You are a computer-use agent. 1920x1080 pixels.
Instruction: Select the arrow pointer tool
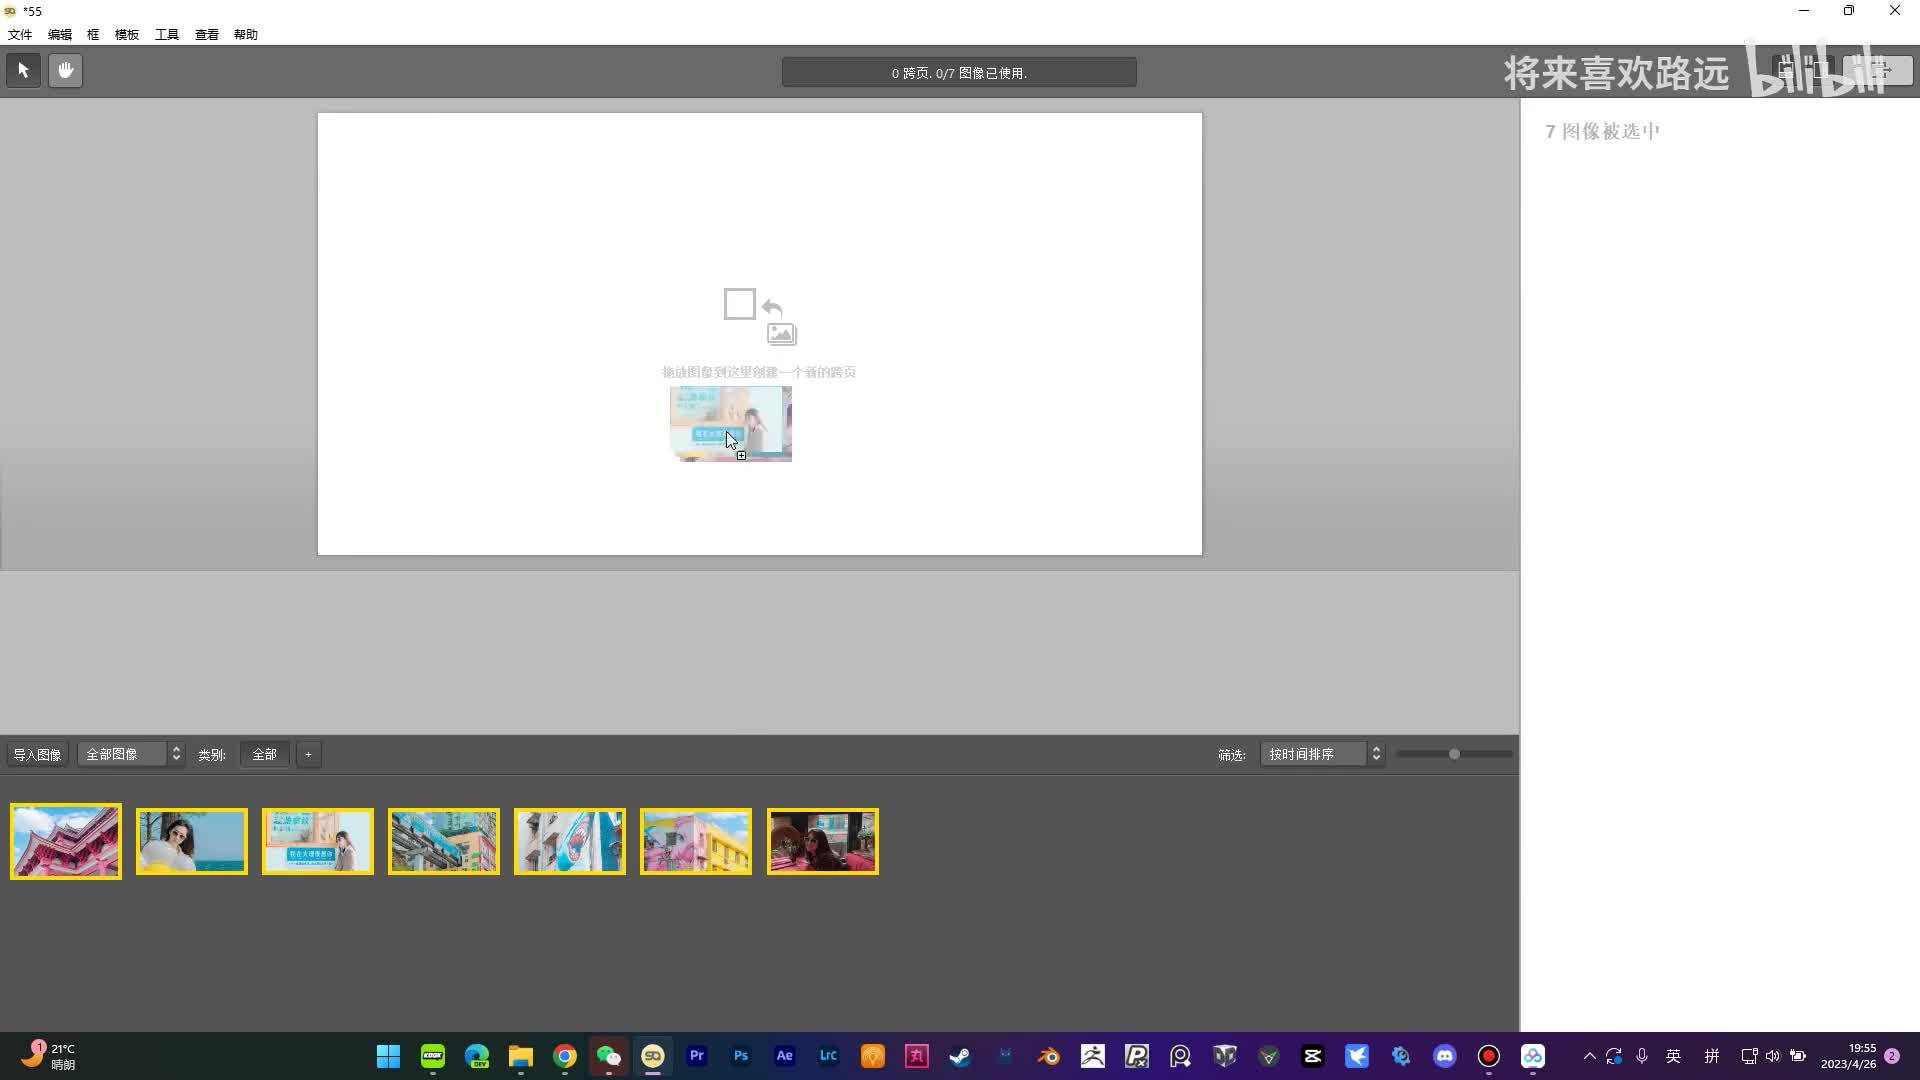[23, 71]
